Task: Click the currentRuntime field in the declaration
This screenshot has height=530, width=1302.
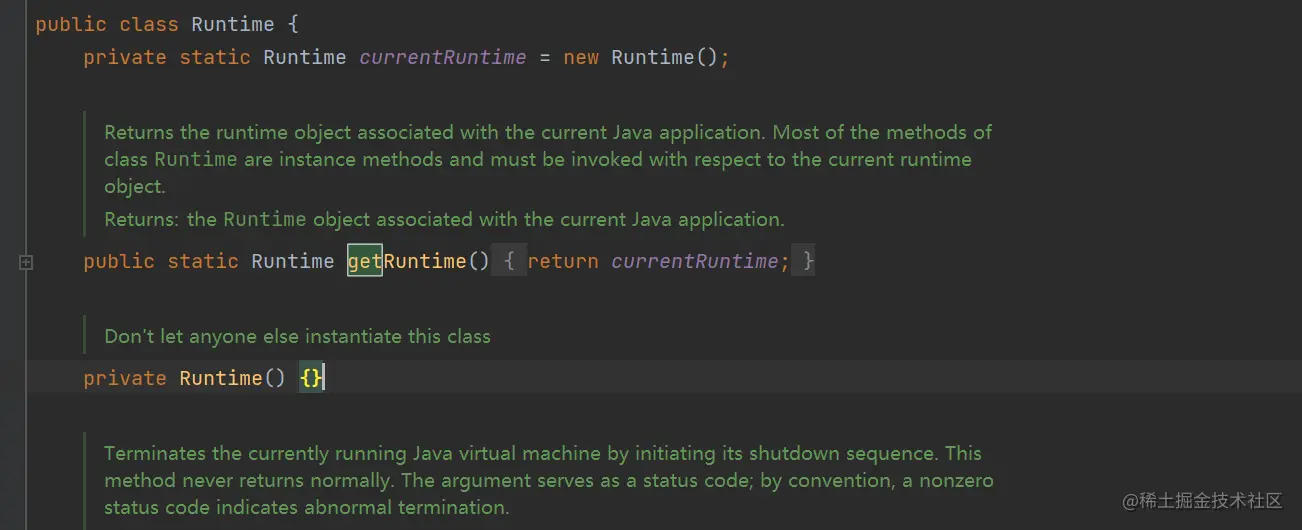Action: [x=443, y=57]
